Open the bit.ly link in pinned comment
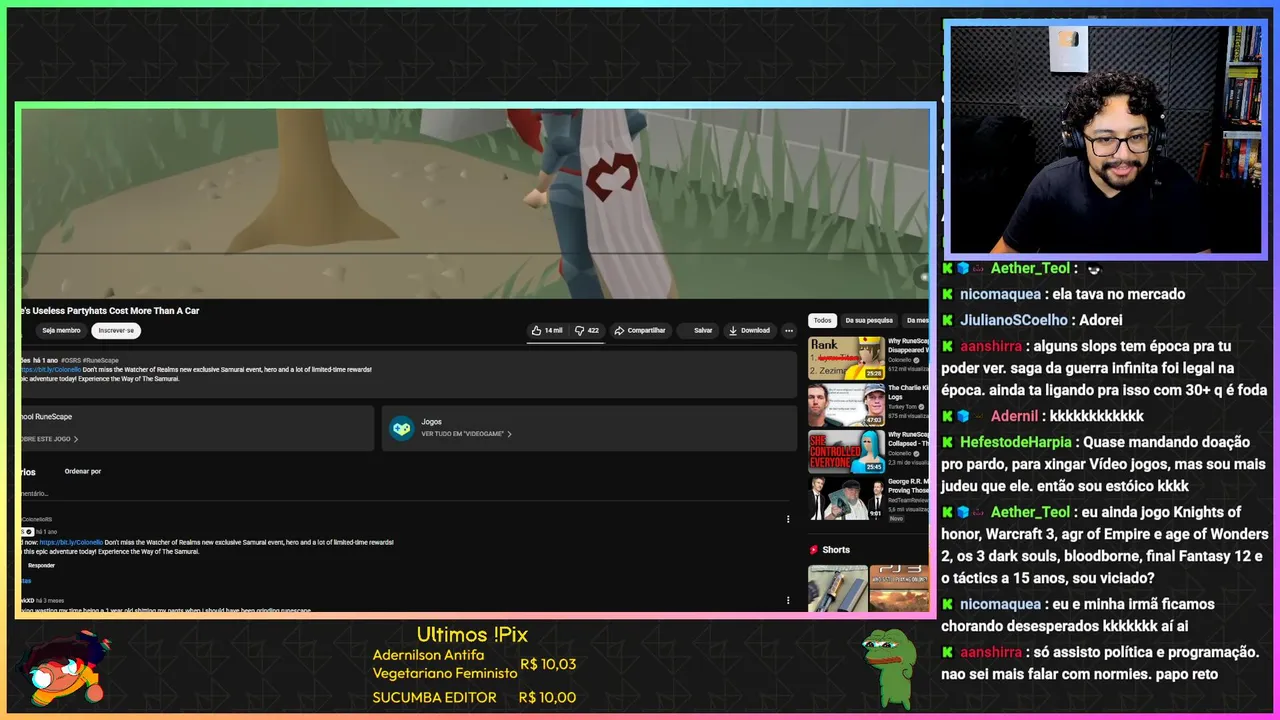 click(x=71, y=542)
